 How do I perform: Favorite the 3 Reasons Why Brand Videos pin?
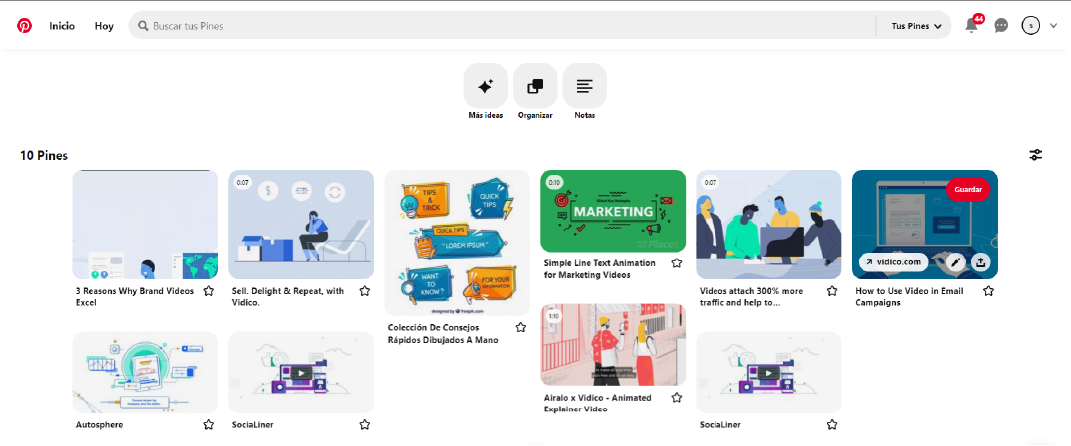point(209,291)
